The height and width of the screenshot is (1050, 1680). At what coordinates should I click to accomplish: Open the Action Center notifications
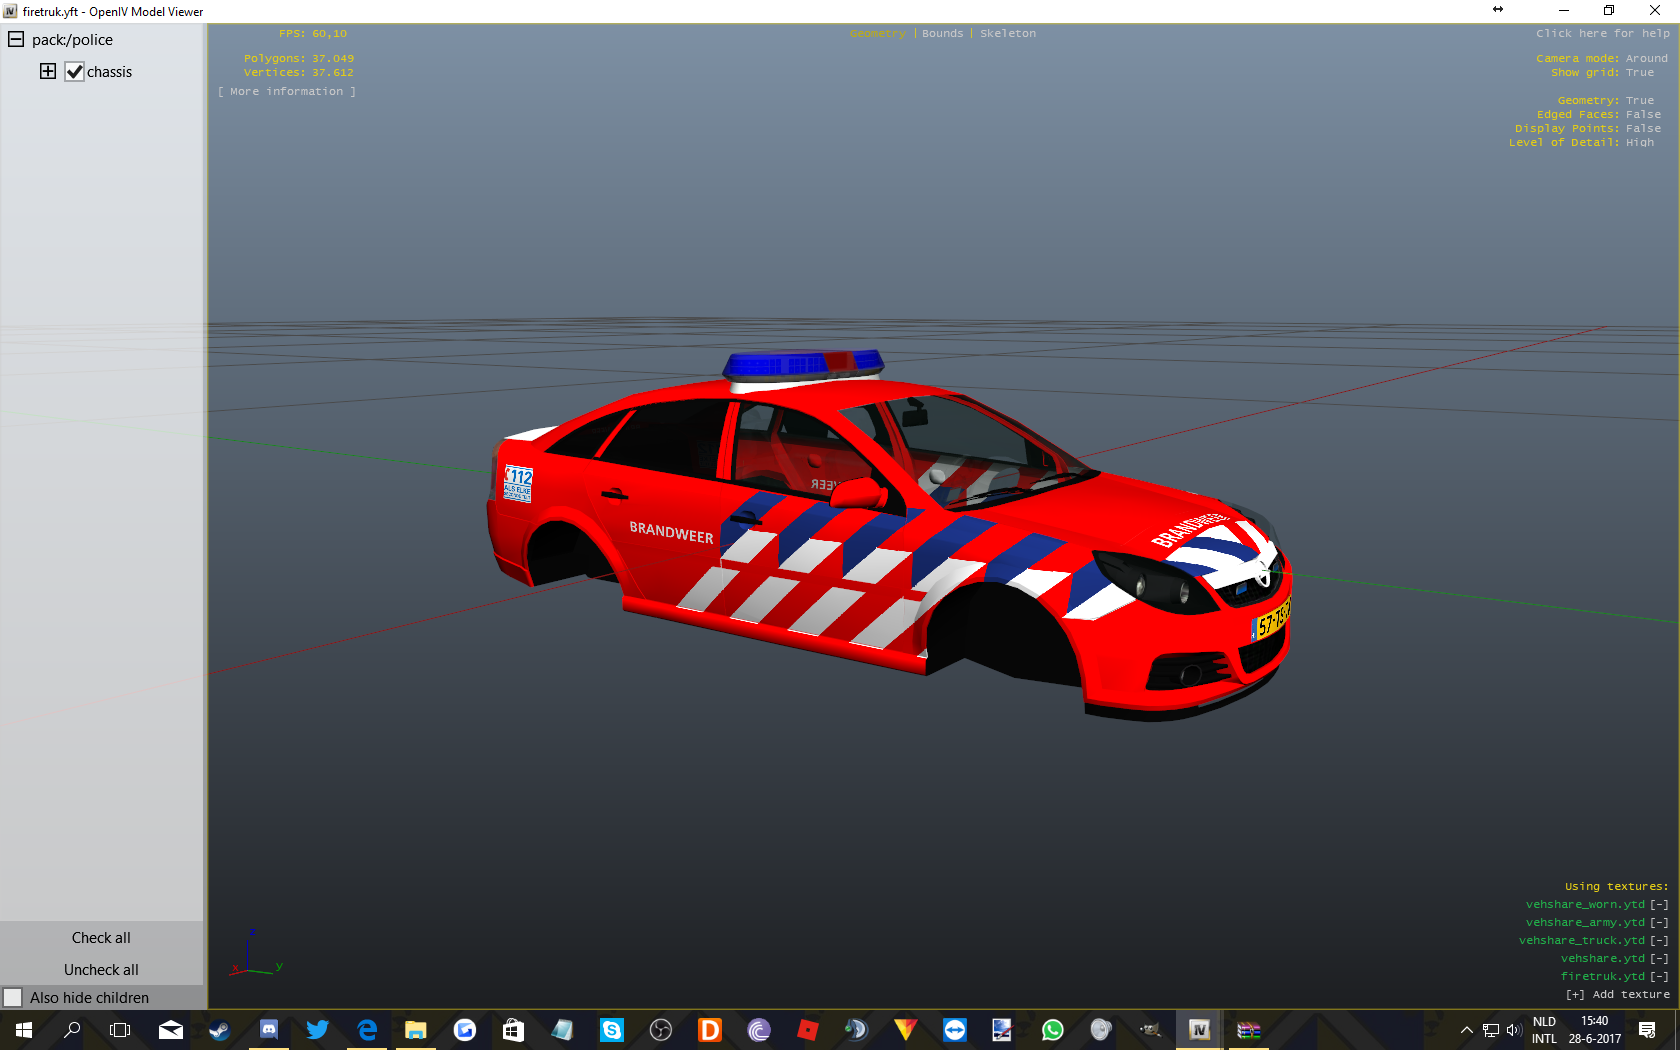1647,1030
